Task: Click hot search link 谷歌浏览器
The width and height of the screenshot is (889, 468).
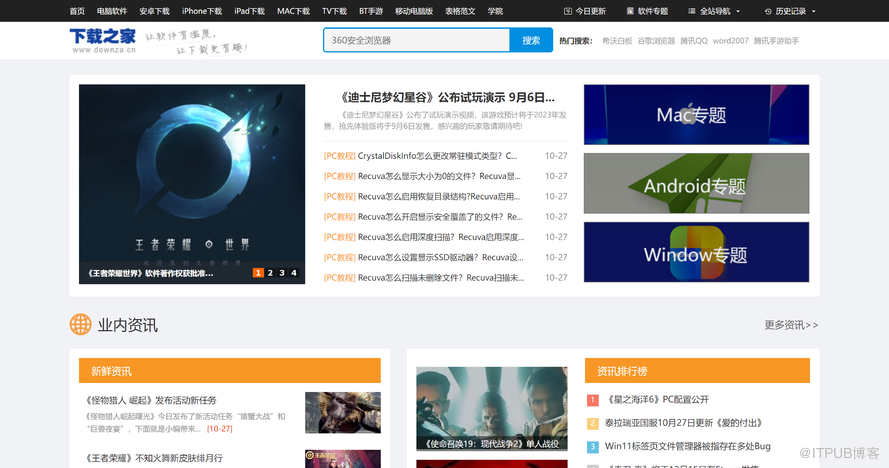Action: (656, 41)
